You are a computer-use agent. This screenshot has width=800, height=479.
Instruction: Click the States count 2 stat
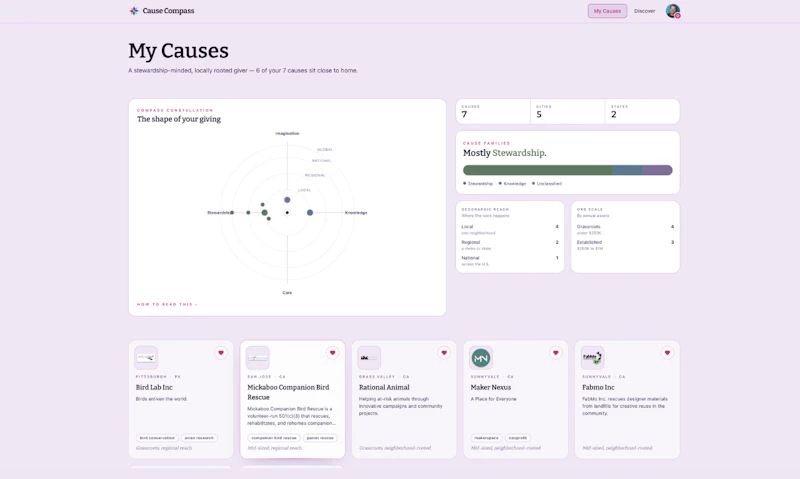[x=642, y=111]
